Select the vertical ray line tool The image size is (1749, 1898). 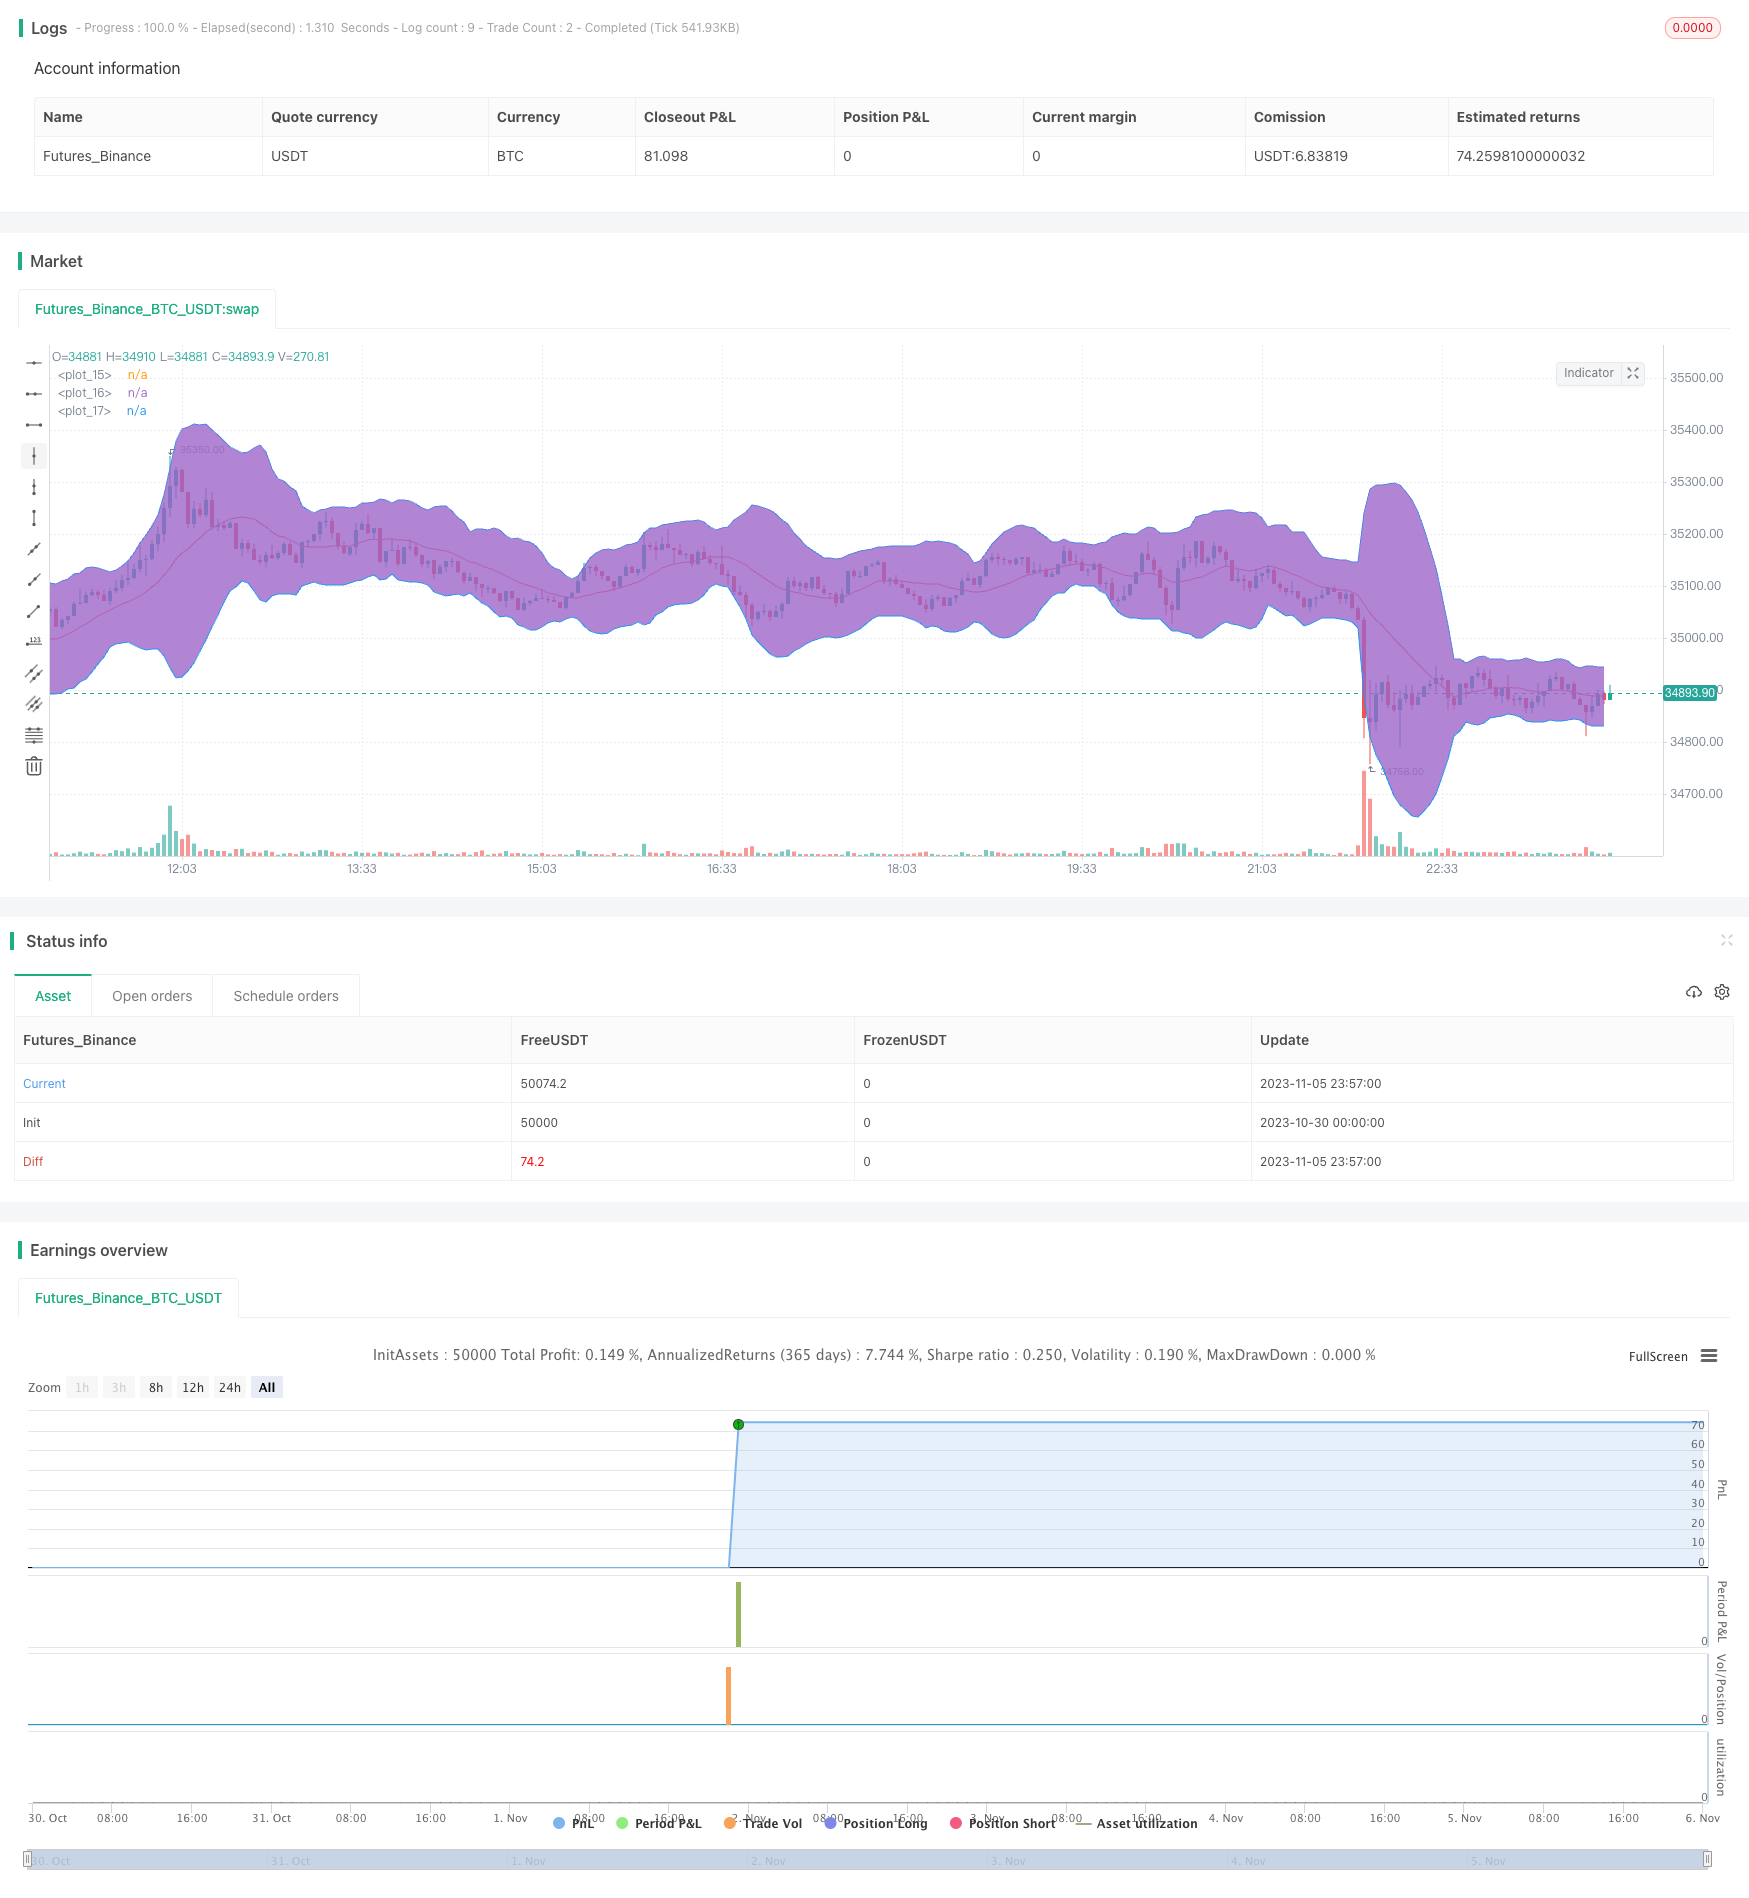(x=34, y=487)
